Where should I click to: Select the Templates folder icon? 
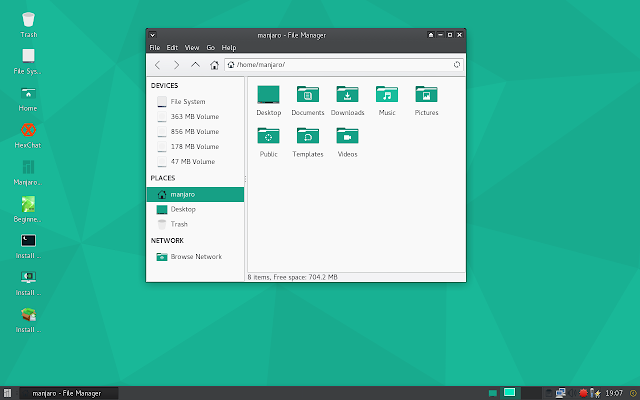pos(308,136)
